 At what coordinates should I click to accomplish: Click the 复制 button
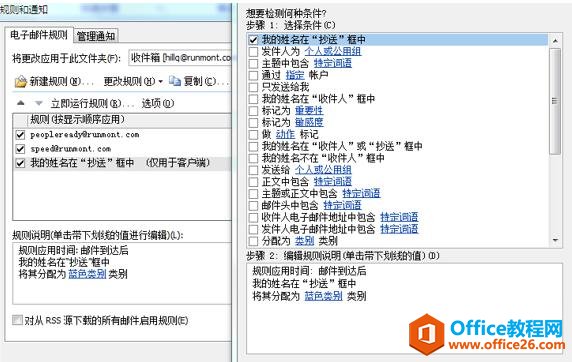coord(199,81)
